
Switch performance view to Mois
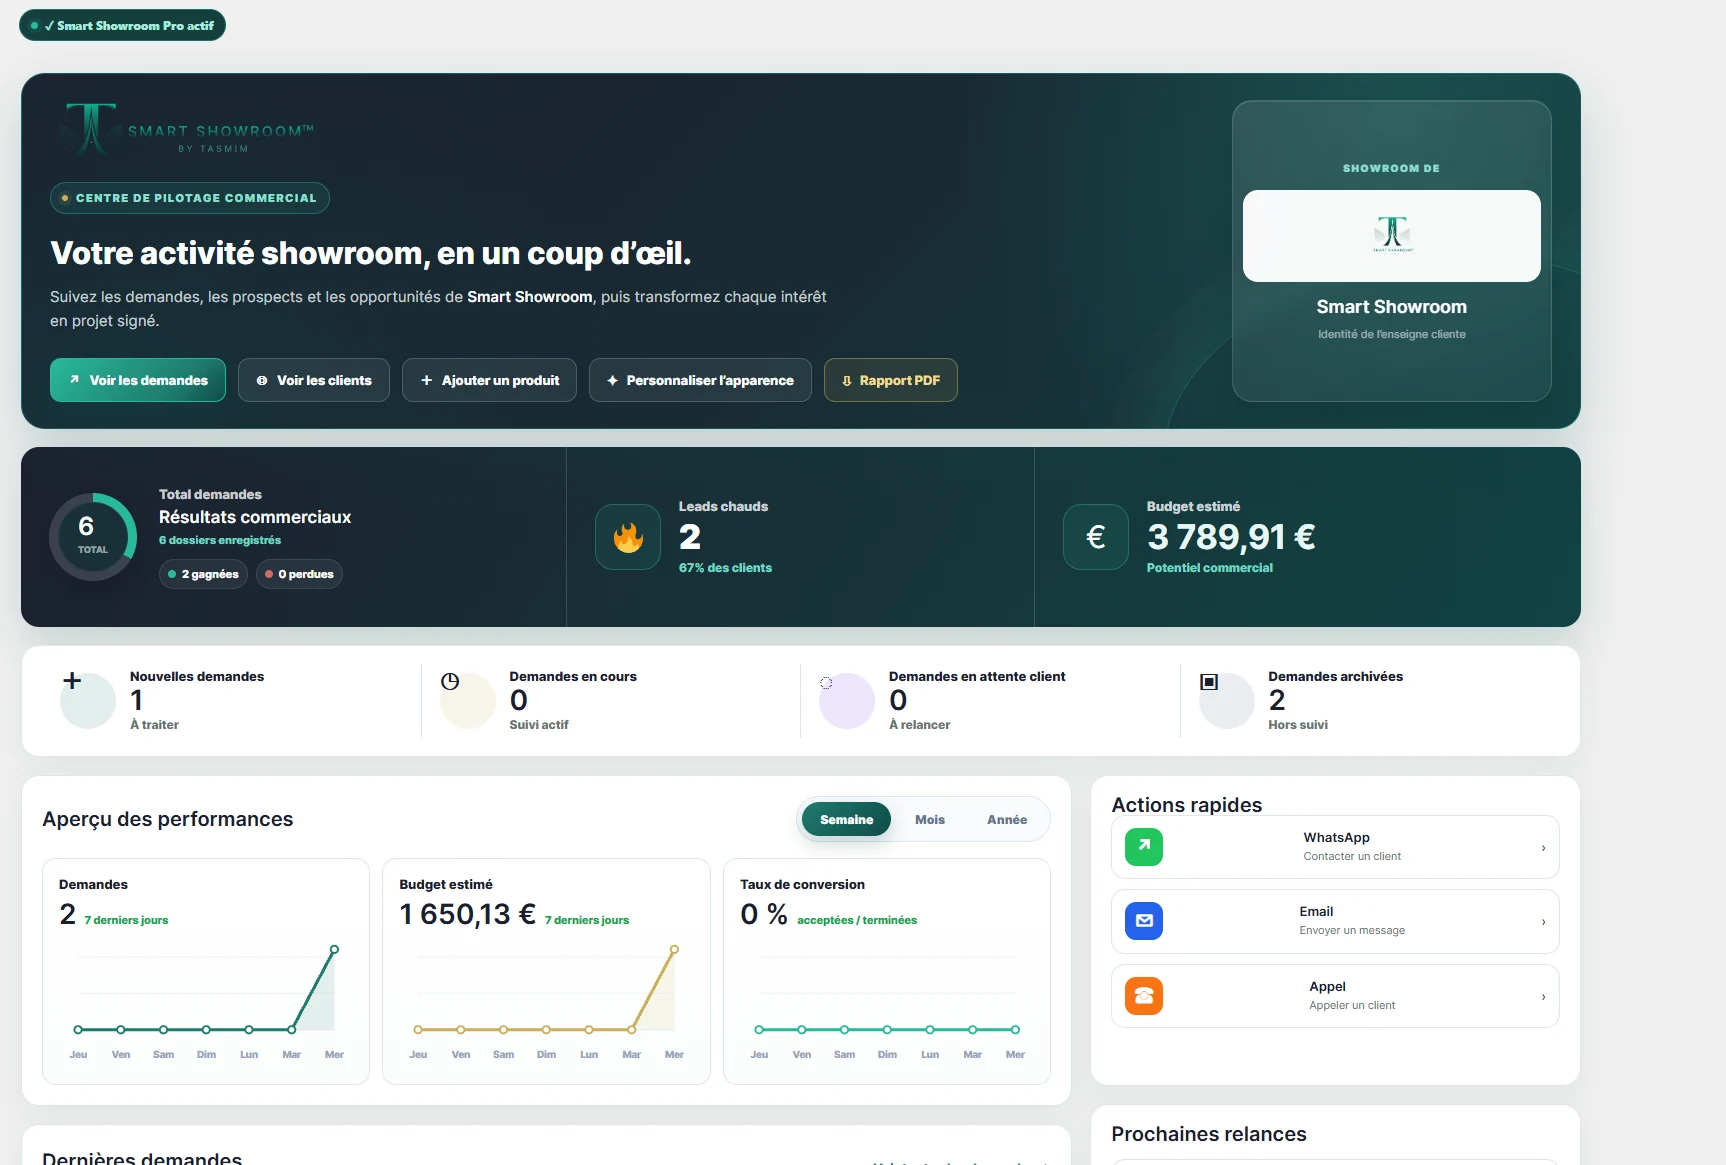[x=930, y=820]
